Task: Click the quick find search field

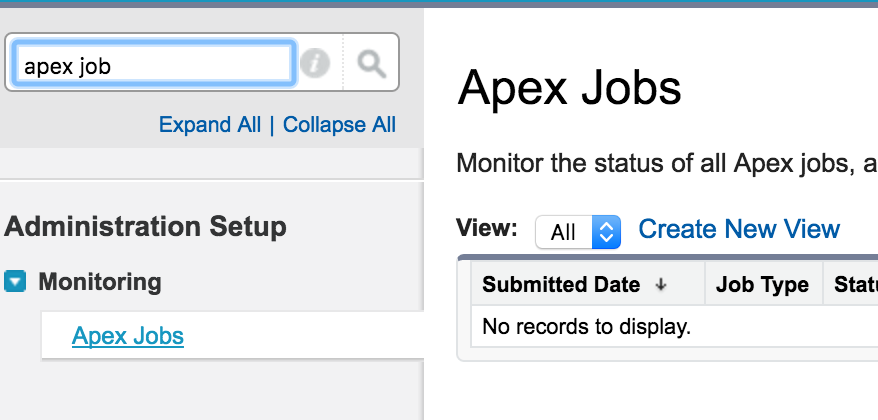Action: (x=154, y=65)
